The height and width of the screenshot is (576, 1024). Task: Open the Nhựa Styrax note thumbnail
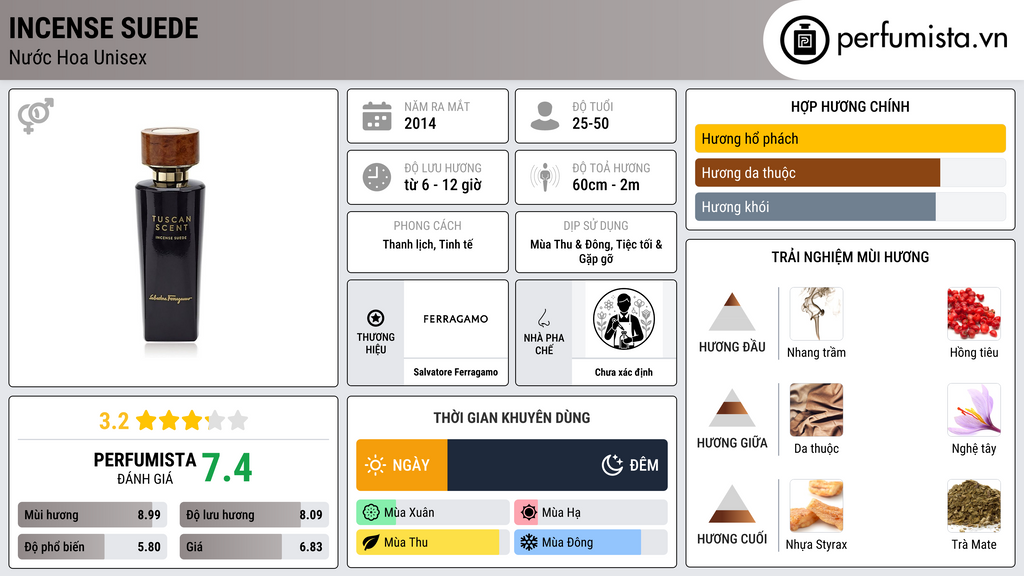pos(816,506)
